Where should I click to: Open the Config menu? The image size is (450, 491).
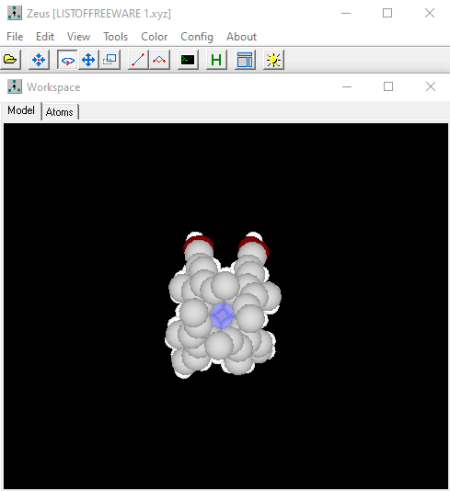(x=197, y=37)
